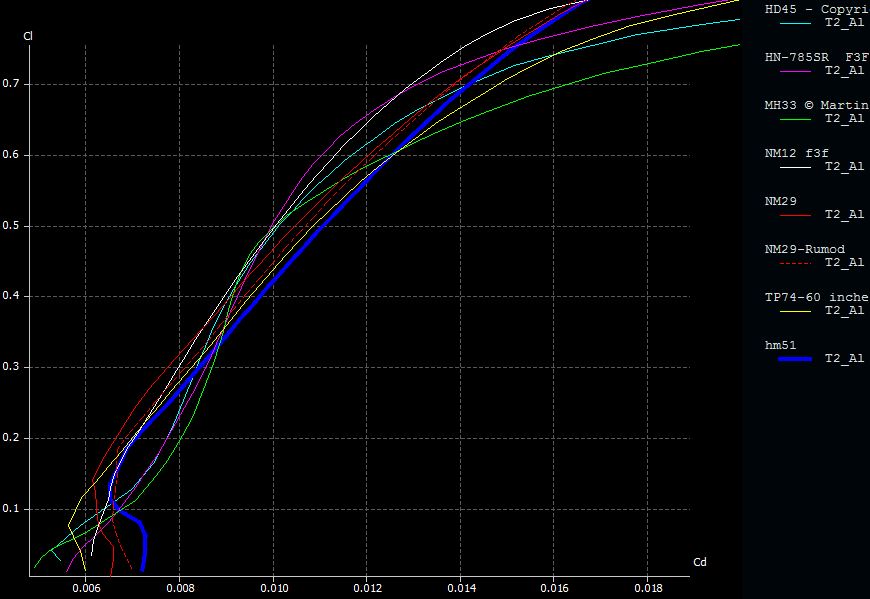
Task: Click the hm51 airfoil name in legend
Action: [779, 345]
